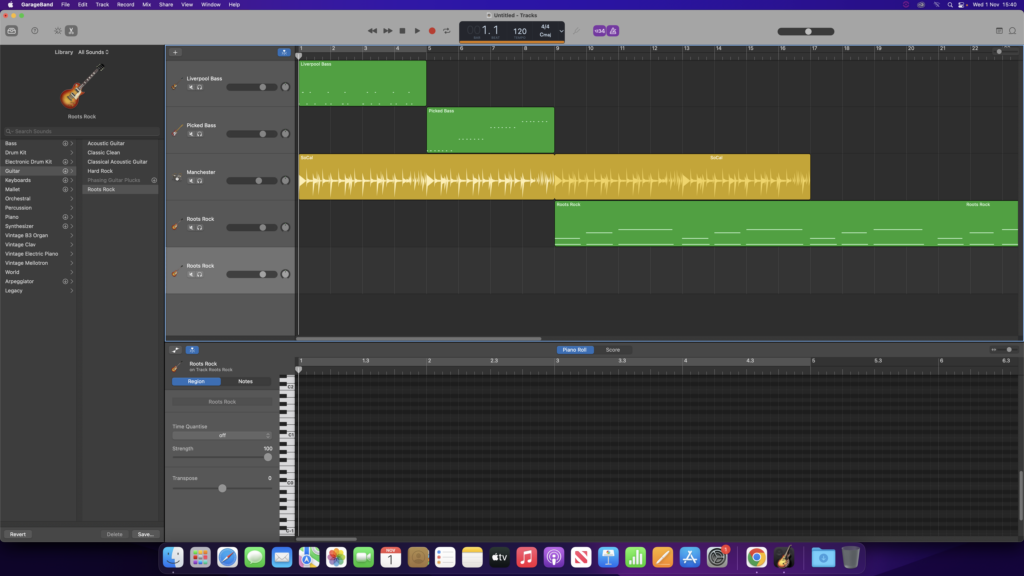Screen dimensions: 1024x576
Task: Mute the Picked Bass track
Action: point(191,134)
